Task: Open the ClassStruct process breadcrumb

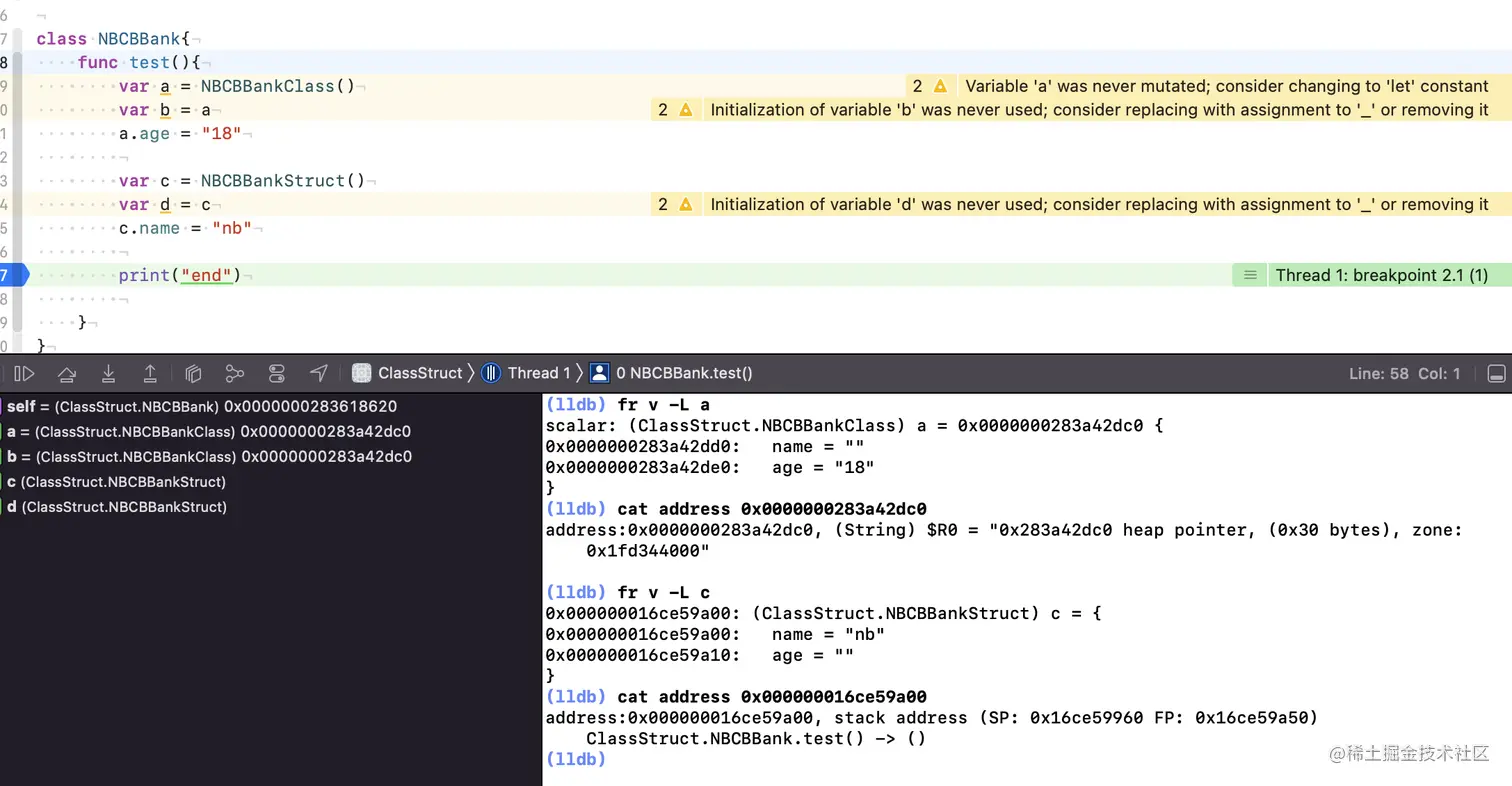Action: pos(408,373)
